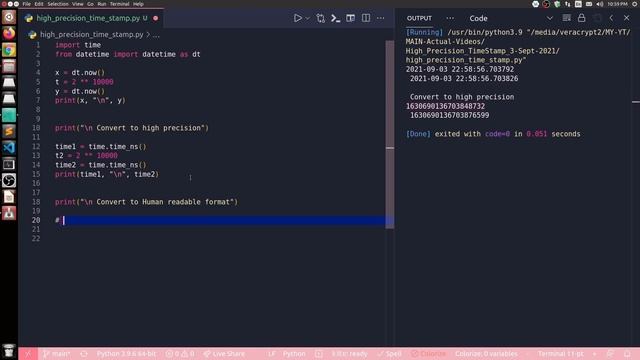Open OBS Studio from the dock
The image size is (640, 360).
click(x=9, y=180)
